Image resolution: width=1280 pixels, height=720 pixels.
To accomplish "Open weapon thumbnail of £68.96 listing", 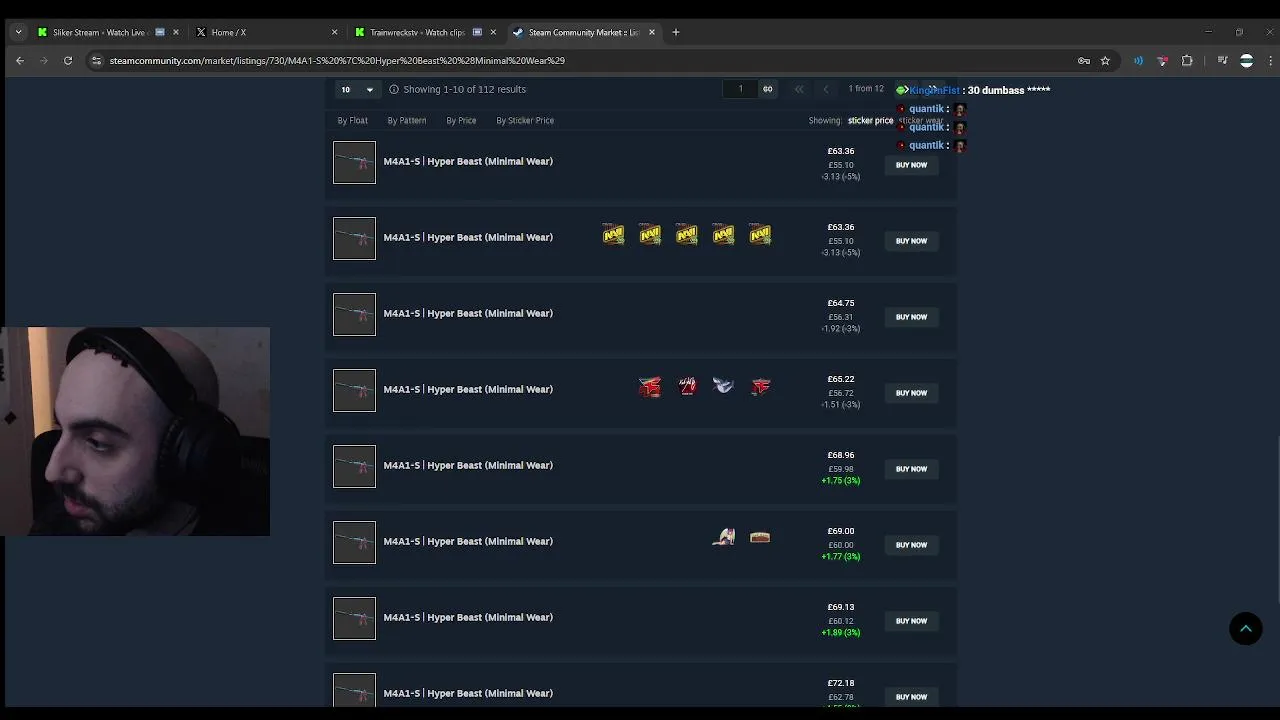I will (354, 466).
